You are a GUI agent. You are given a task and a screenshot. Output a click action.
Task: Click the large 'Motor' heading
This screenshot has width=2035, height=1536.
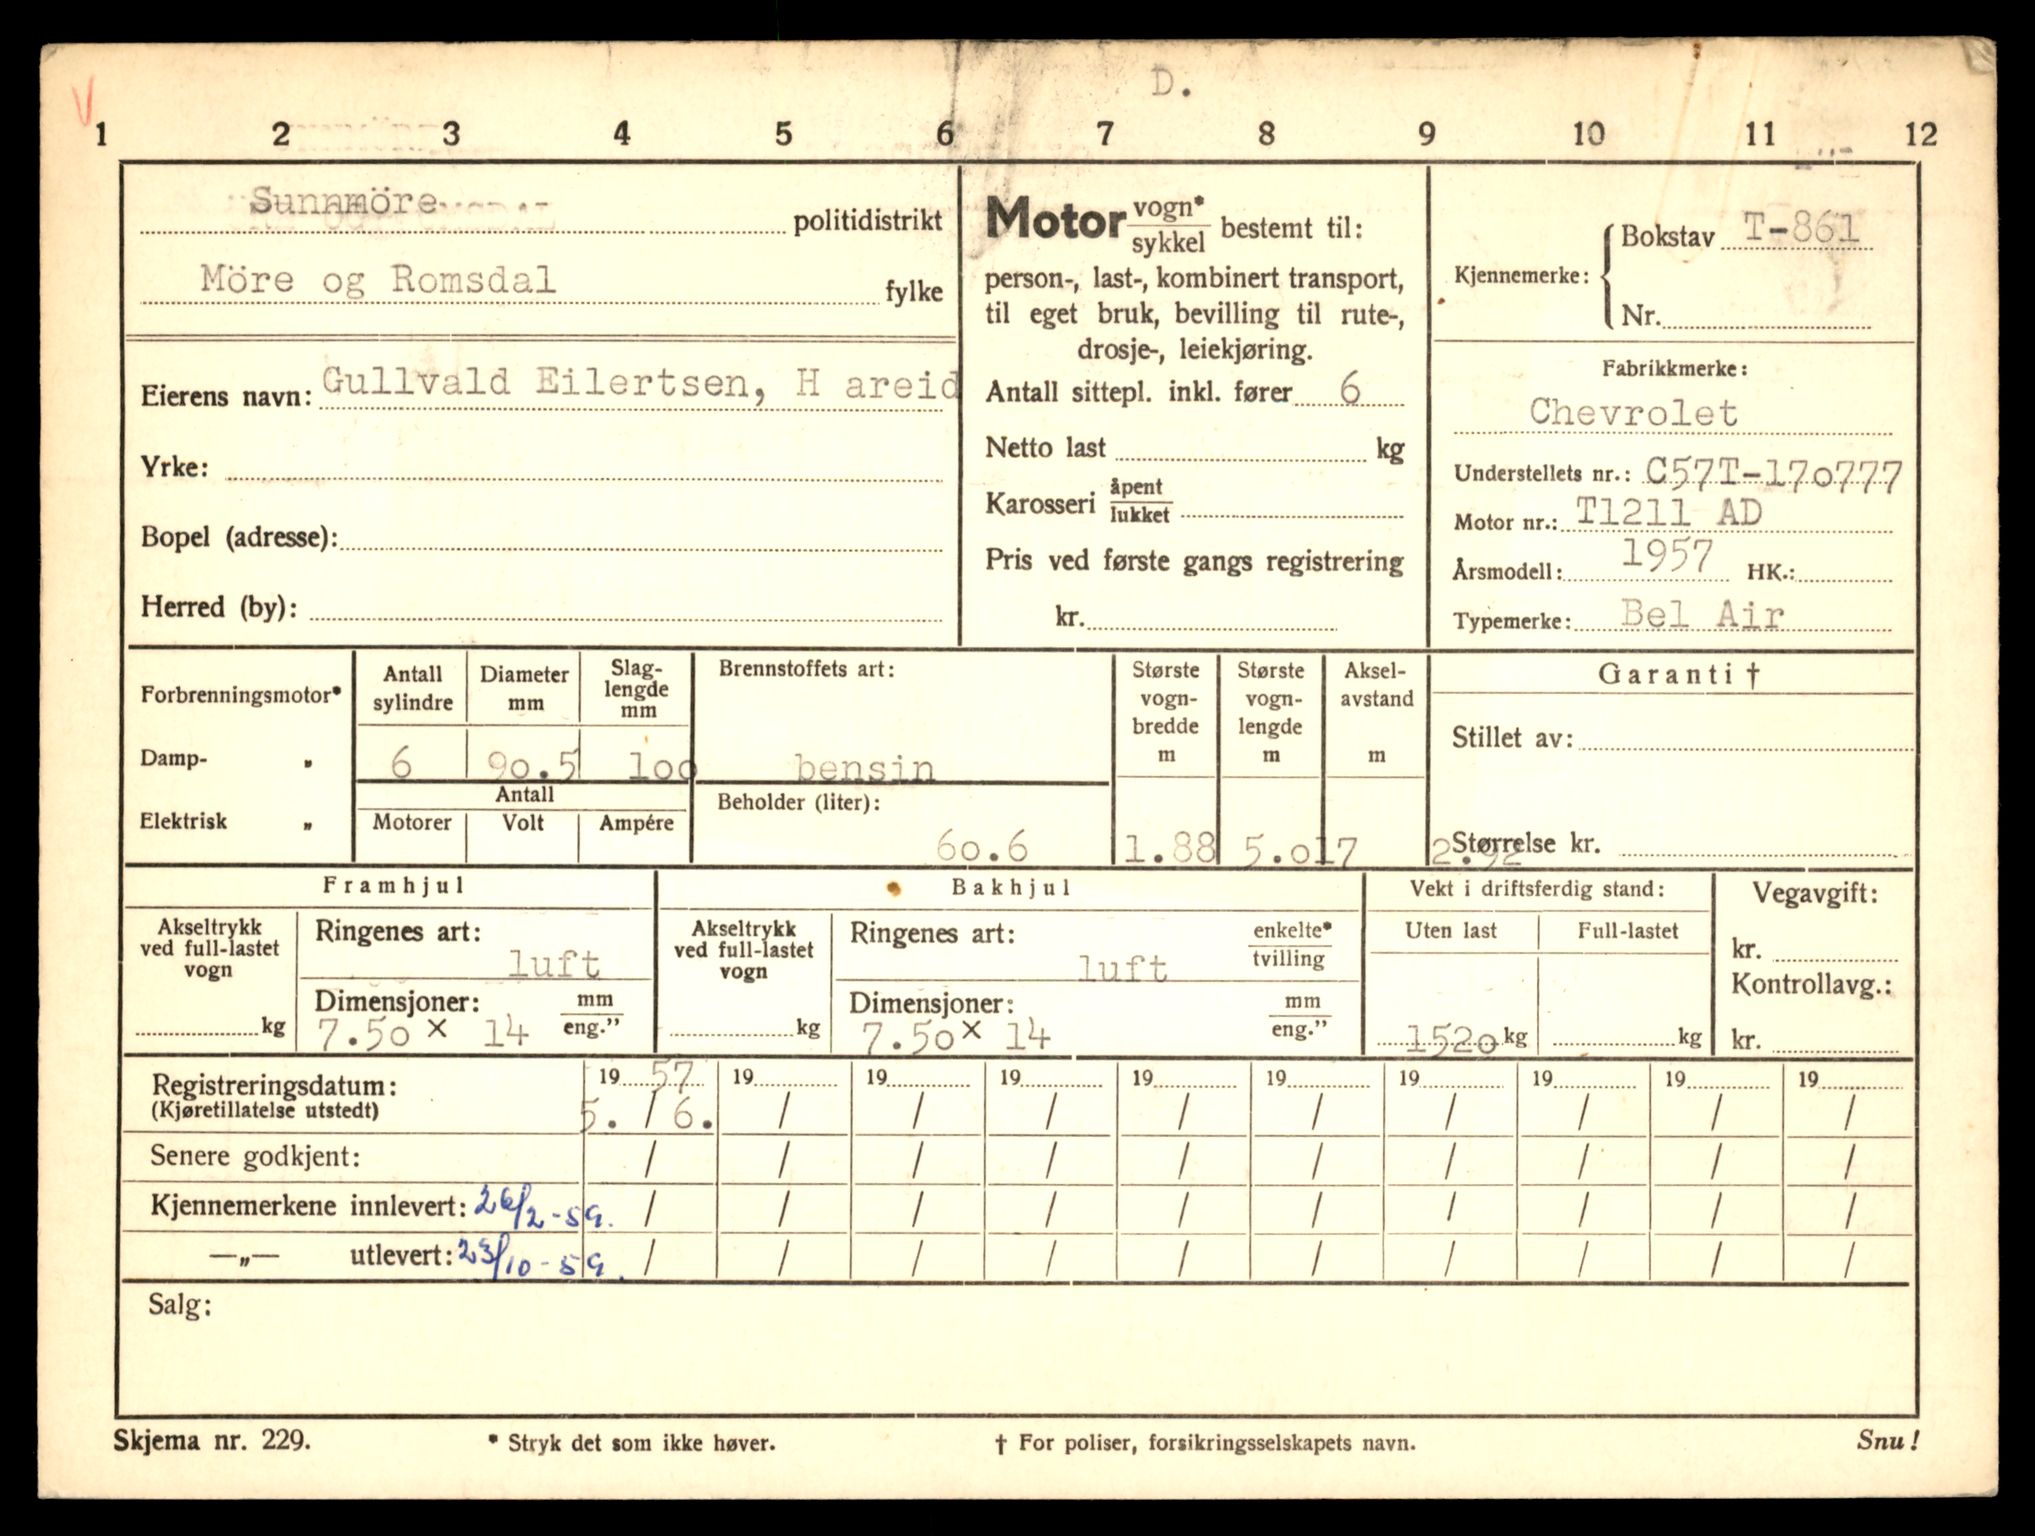(x=1055, y=219)
